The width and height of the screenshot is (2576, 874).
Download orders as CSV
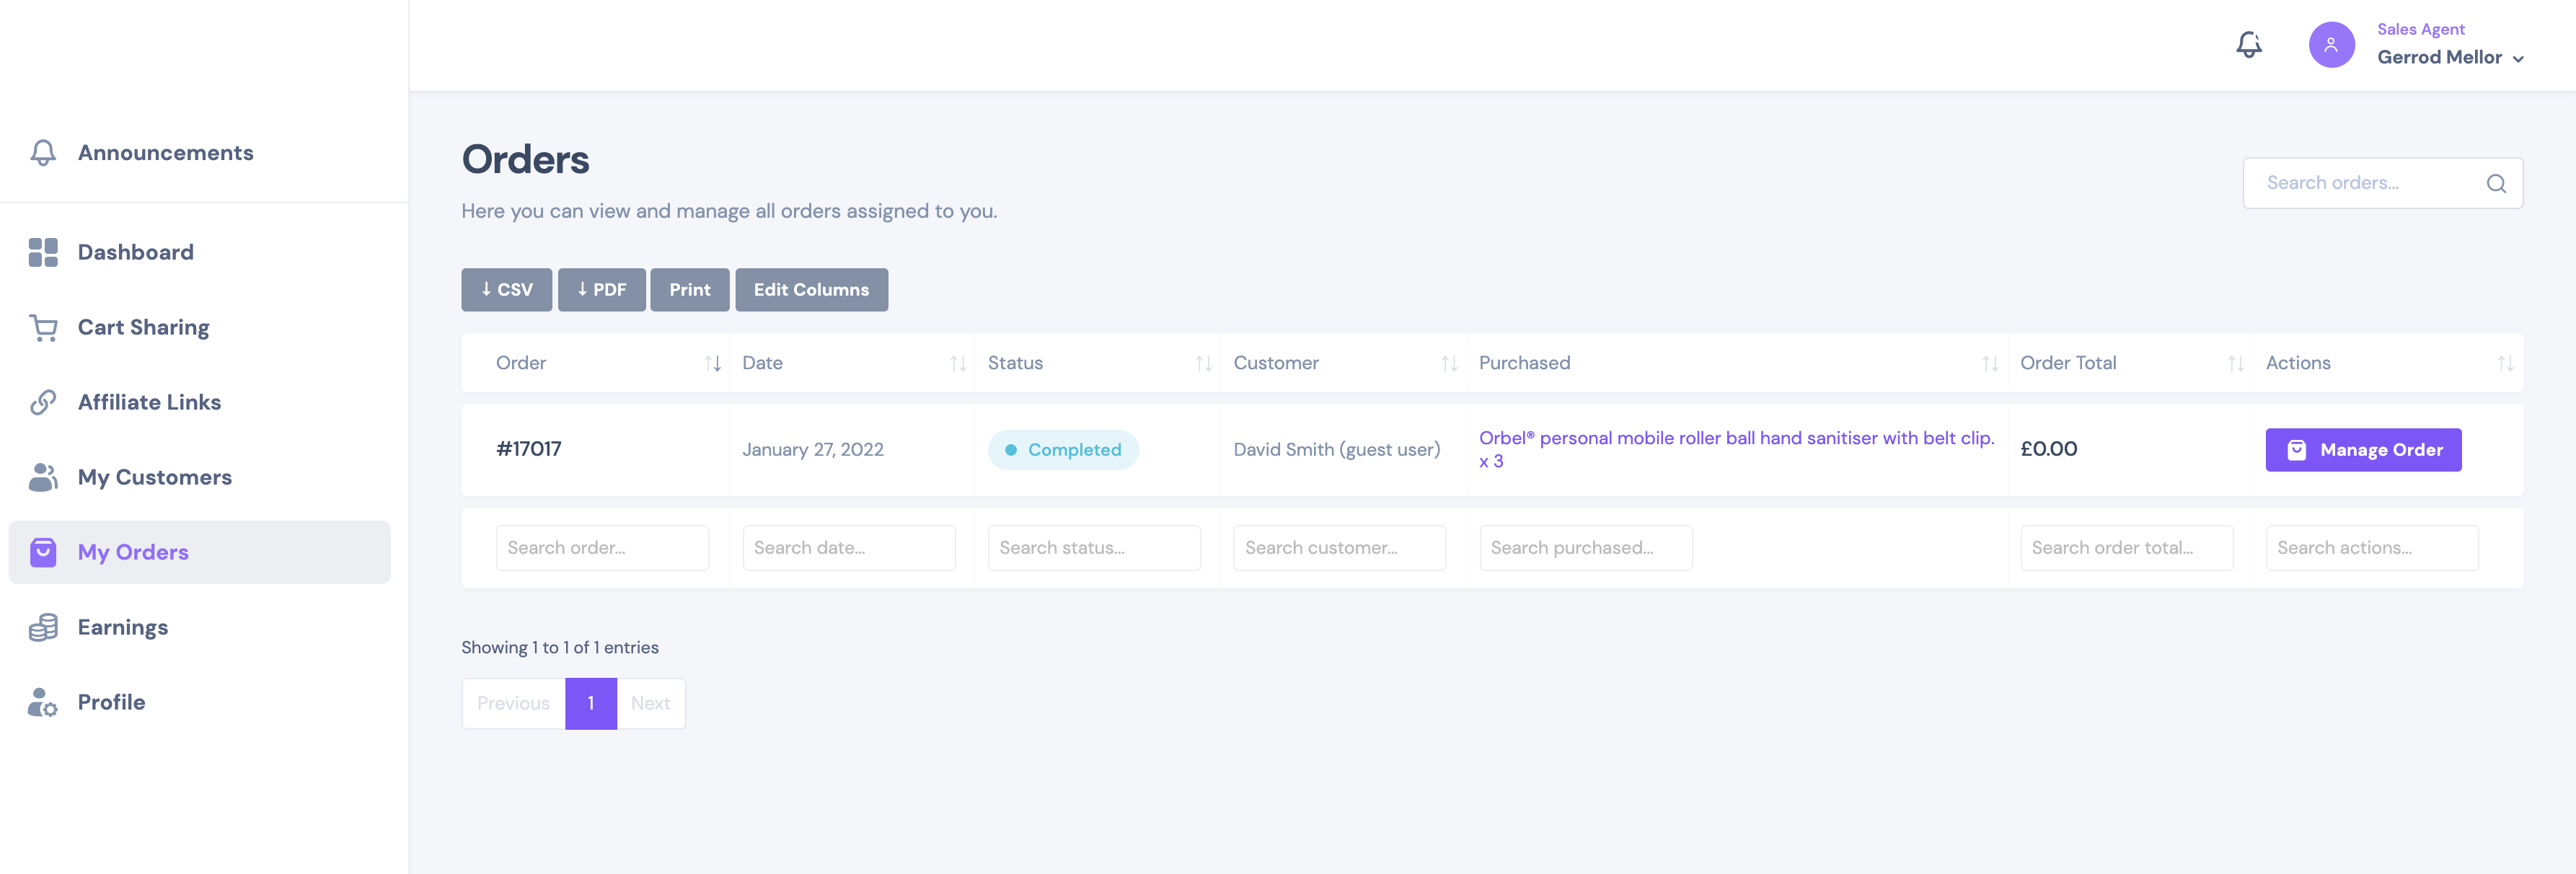point(506,289)
